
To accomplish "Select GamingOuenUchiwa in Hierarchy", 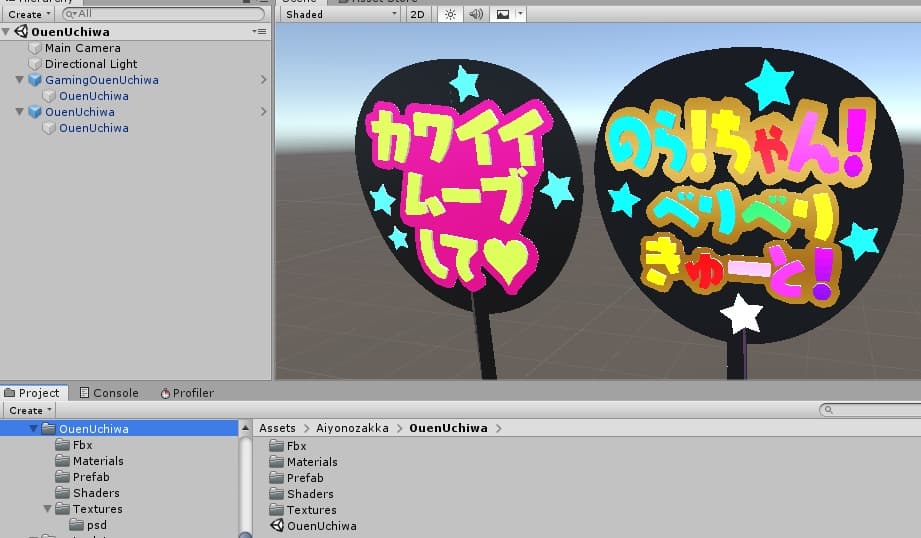I will (x=102, y=80).
